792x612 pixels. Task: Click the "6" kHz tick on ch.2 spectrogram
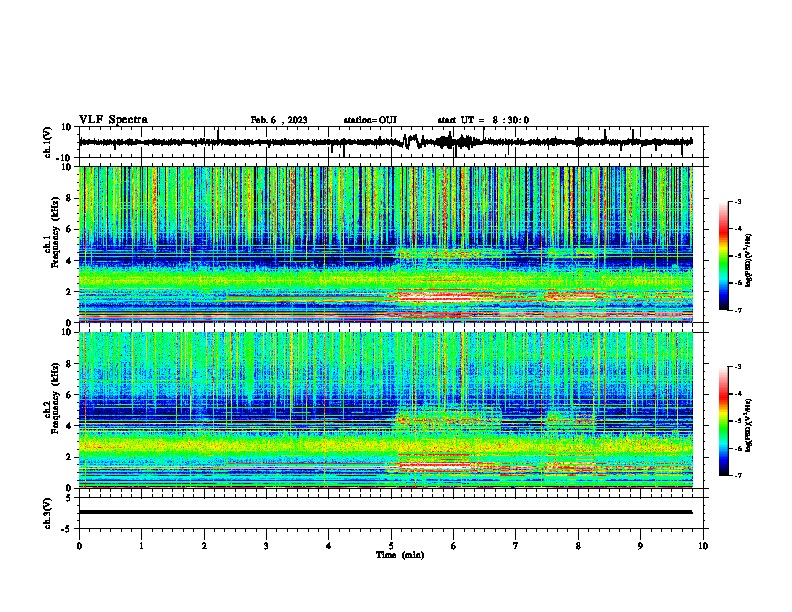tap(70, 395)
